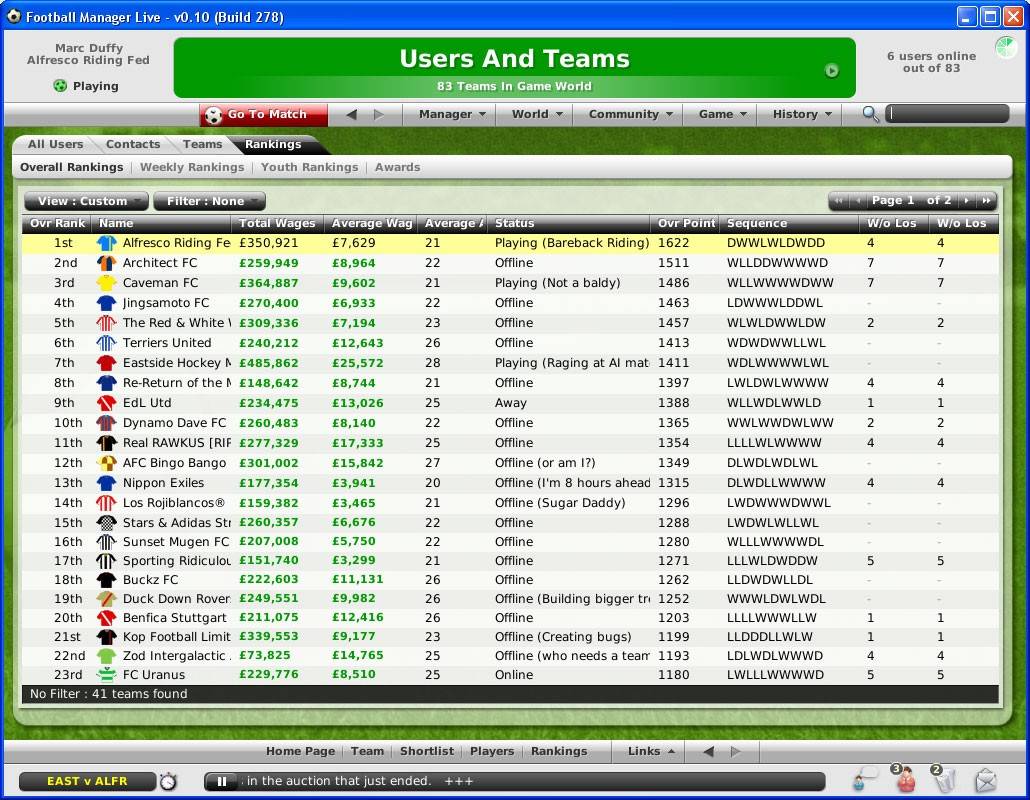Image resolution: width=1030 pixels, height=800 pixels.
Task: Click the magnifying glass search icon
Action: coord(871,114)
